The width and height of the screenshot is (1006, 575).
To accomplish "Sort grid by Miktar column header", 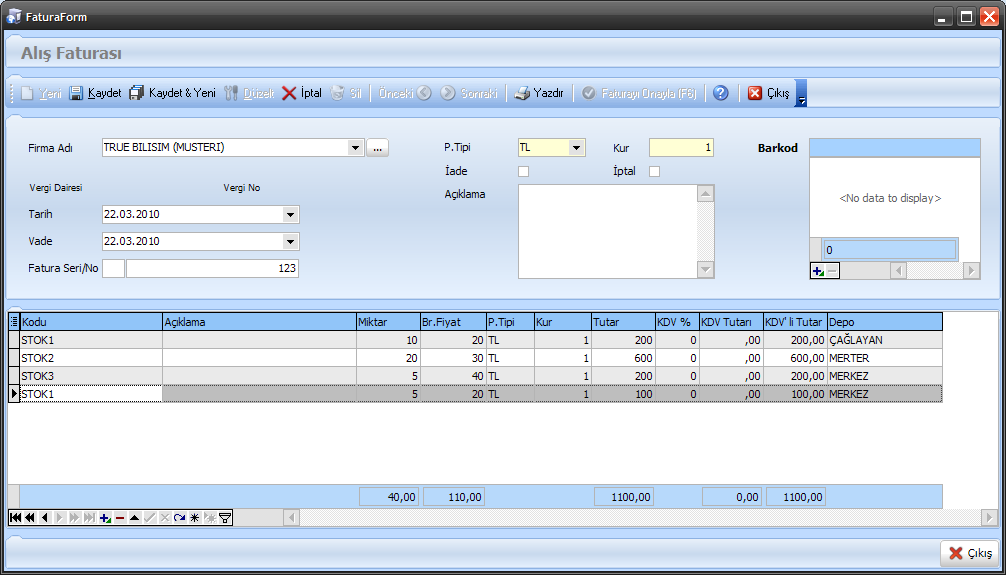I will (x=387, y=322).
